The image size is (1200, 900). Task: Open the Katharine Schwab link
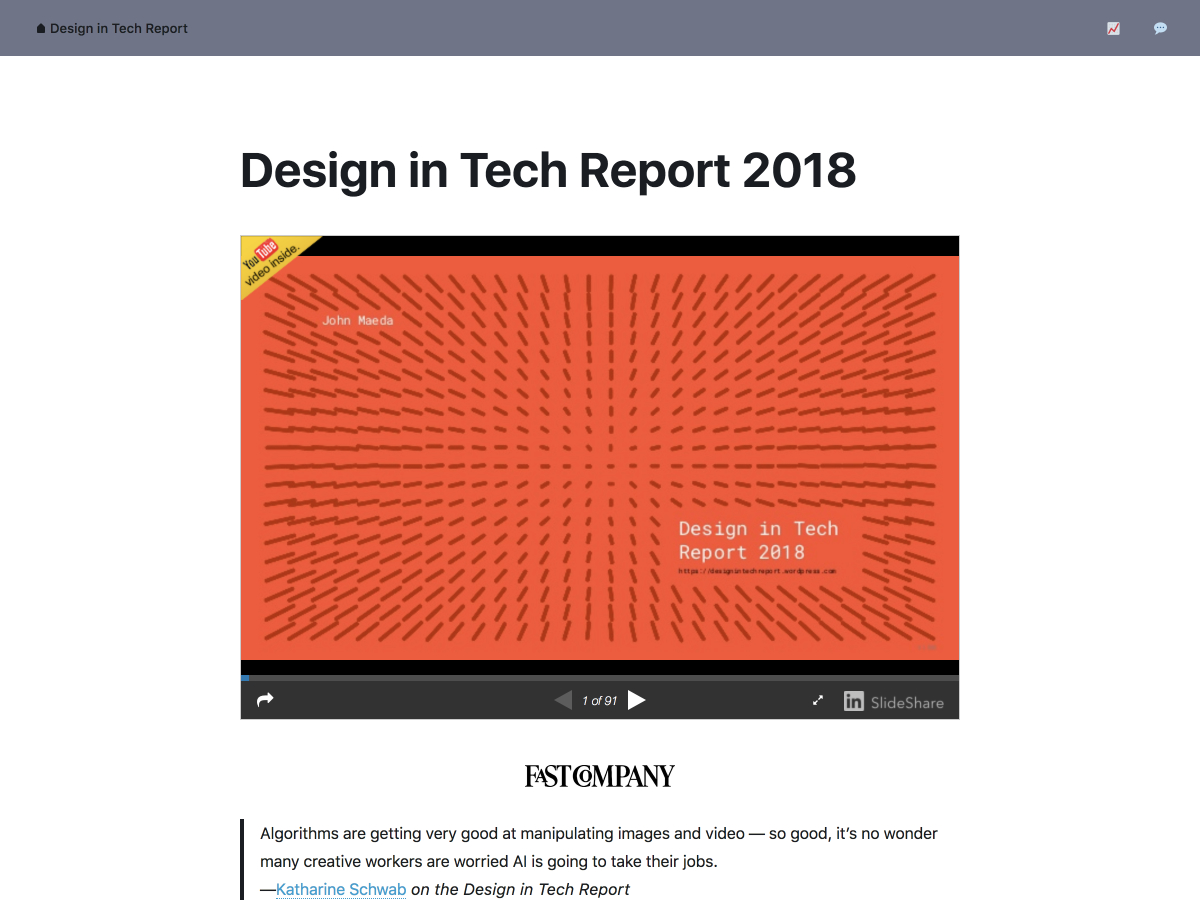point(341,889)
